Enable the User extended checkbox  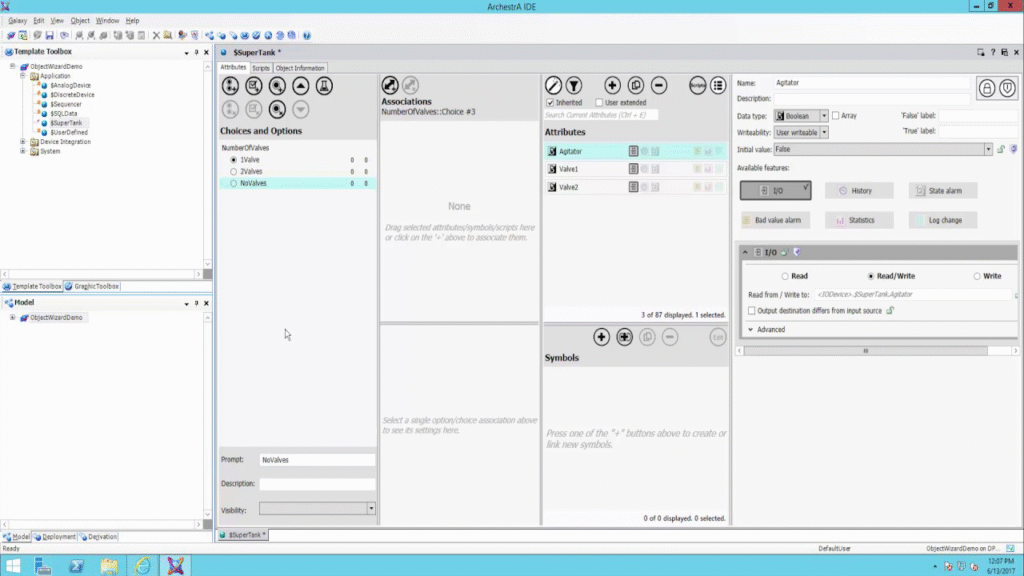[x=599, y=103]
